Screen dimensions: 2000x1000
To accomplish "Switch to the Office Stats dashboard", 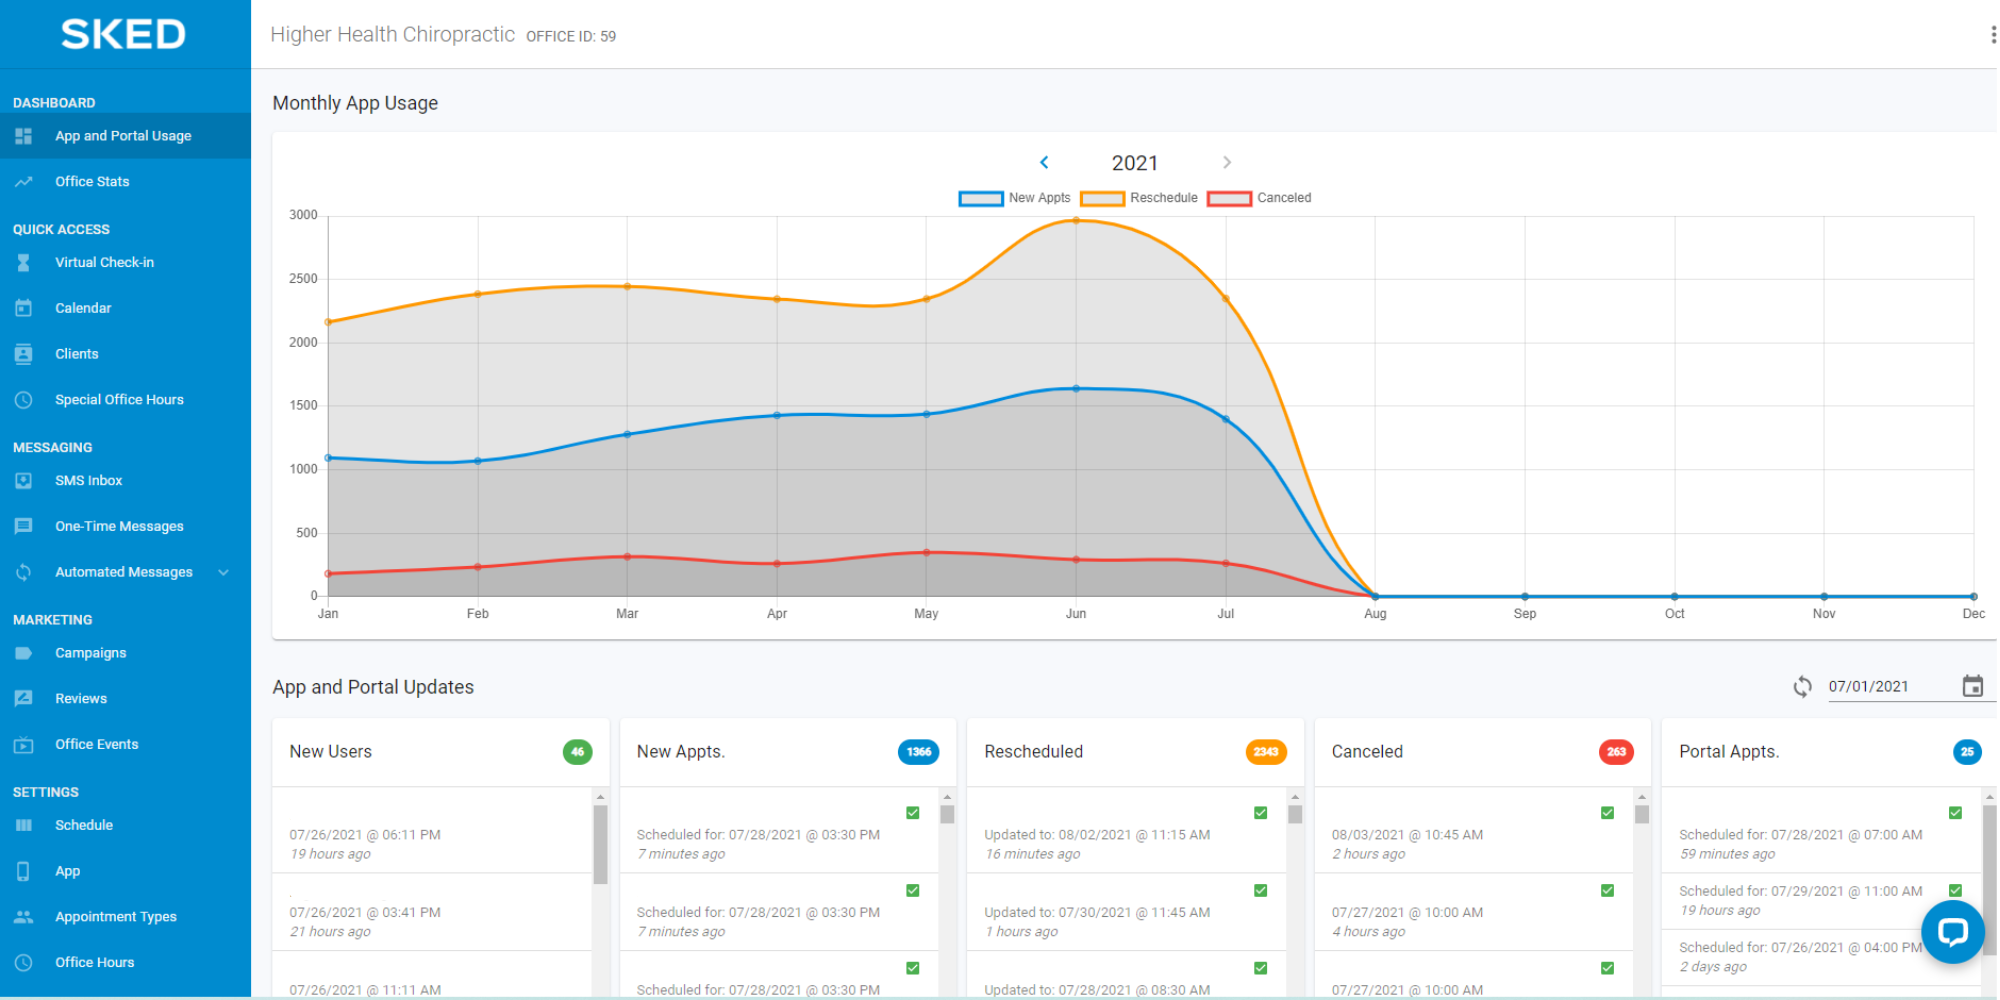I will tap(92, 181).
